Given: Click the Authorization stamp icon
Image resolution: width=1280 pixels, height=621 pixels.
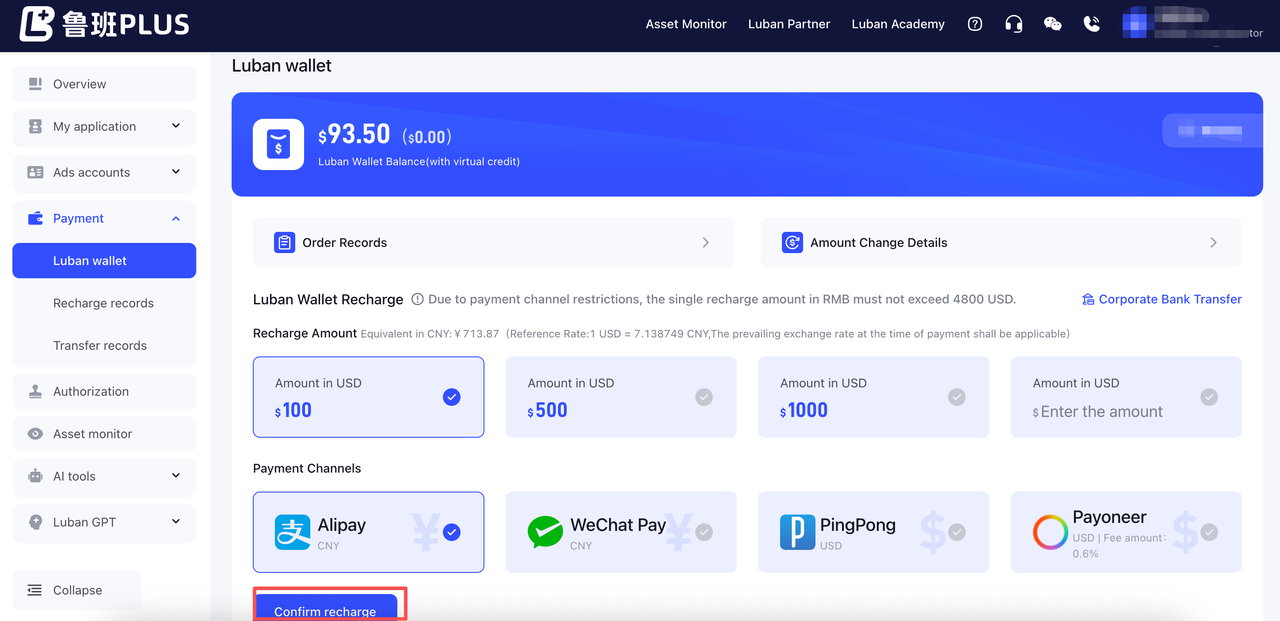Looking at the screenshot, I should point(35,391).
